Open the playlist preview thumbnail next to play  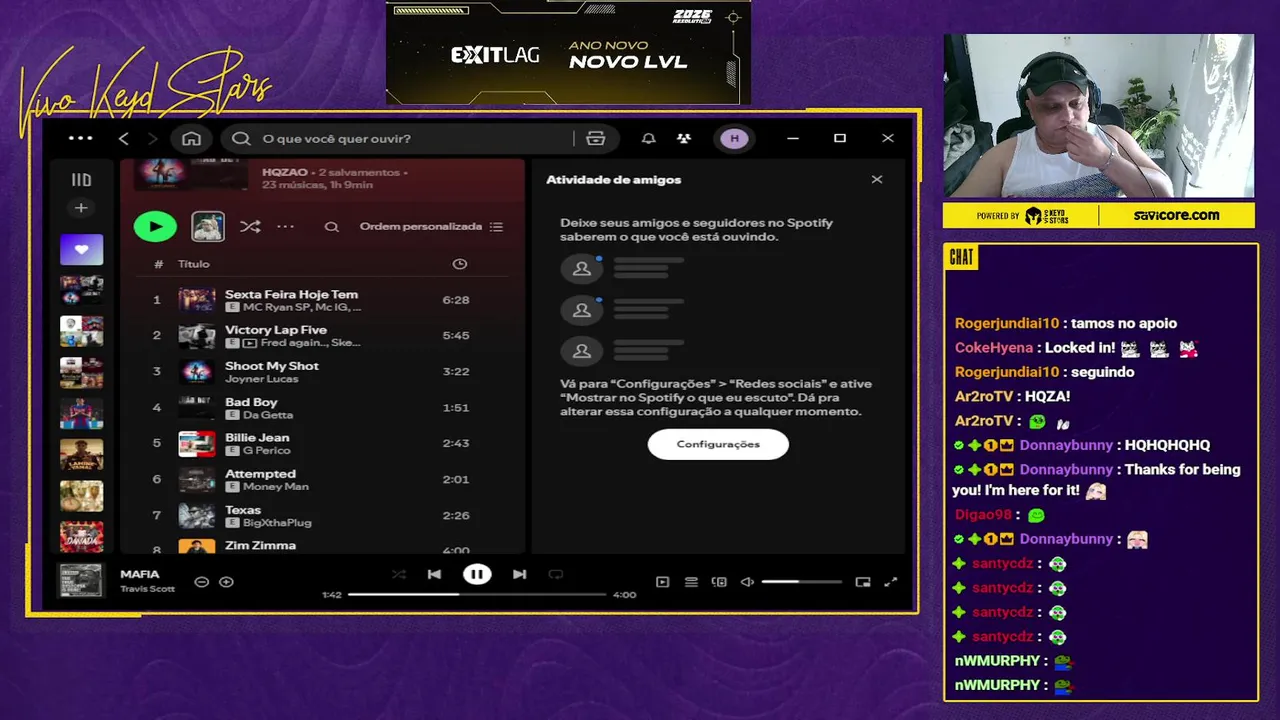coord(208,226)
